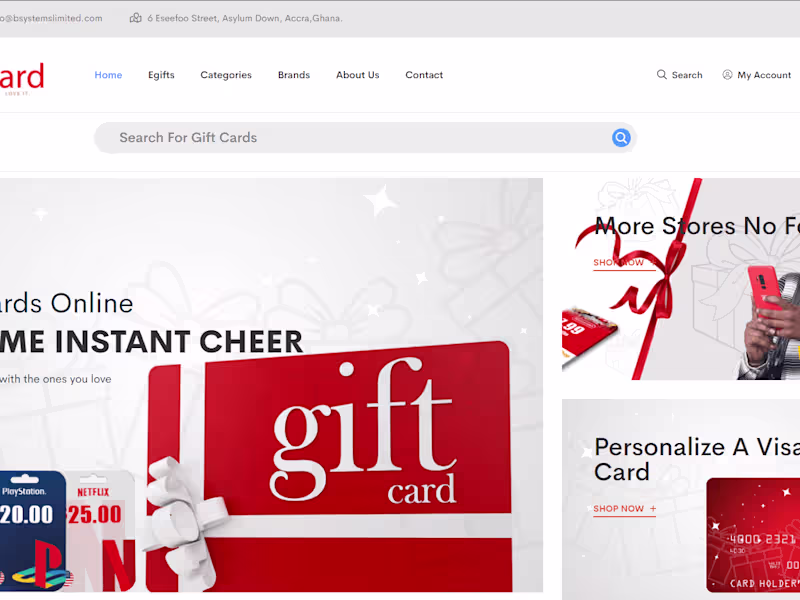Click the red site logo
The image size is (800, 600).
click(x=21, y=78)
